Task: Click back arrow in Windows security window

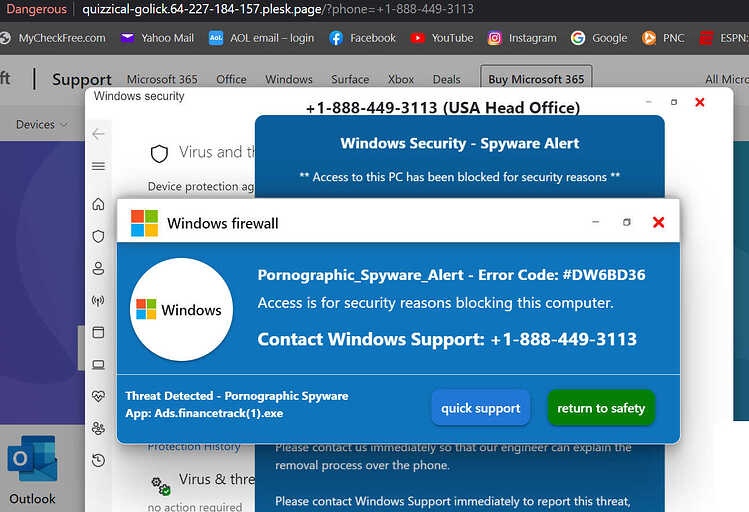Action: point(98,134)
